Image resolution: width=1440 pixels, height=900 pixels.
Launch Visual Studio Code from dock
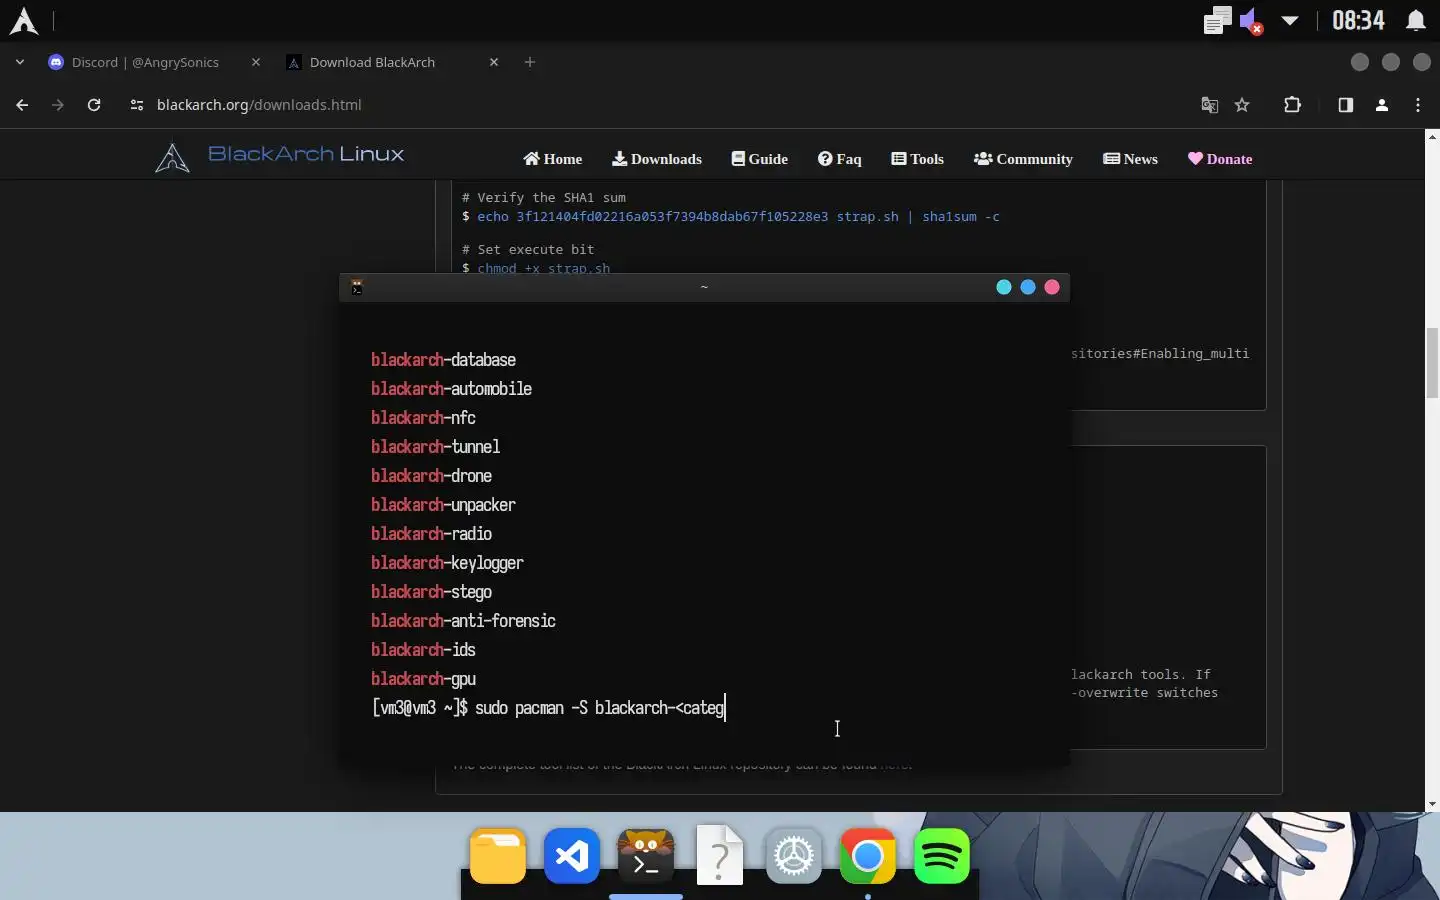572,857
